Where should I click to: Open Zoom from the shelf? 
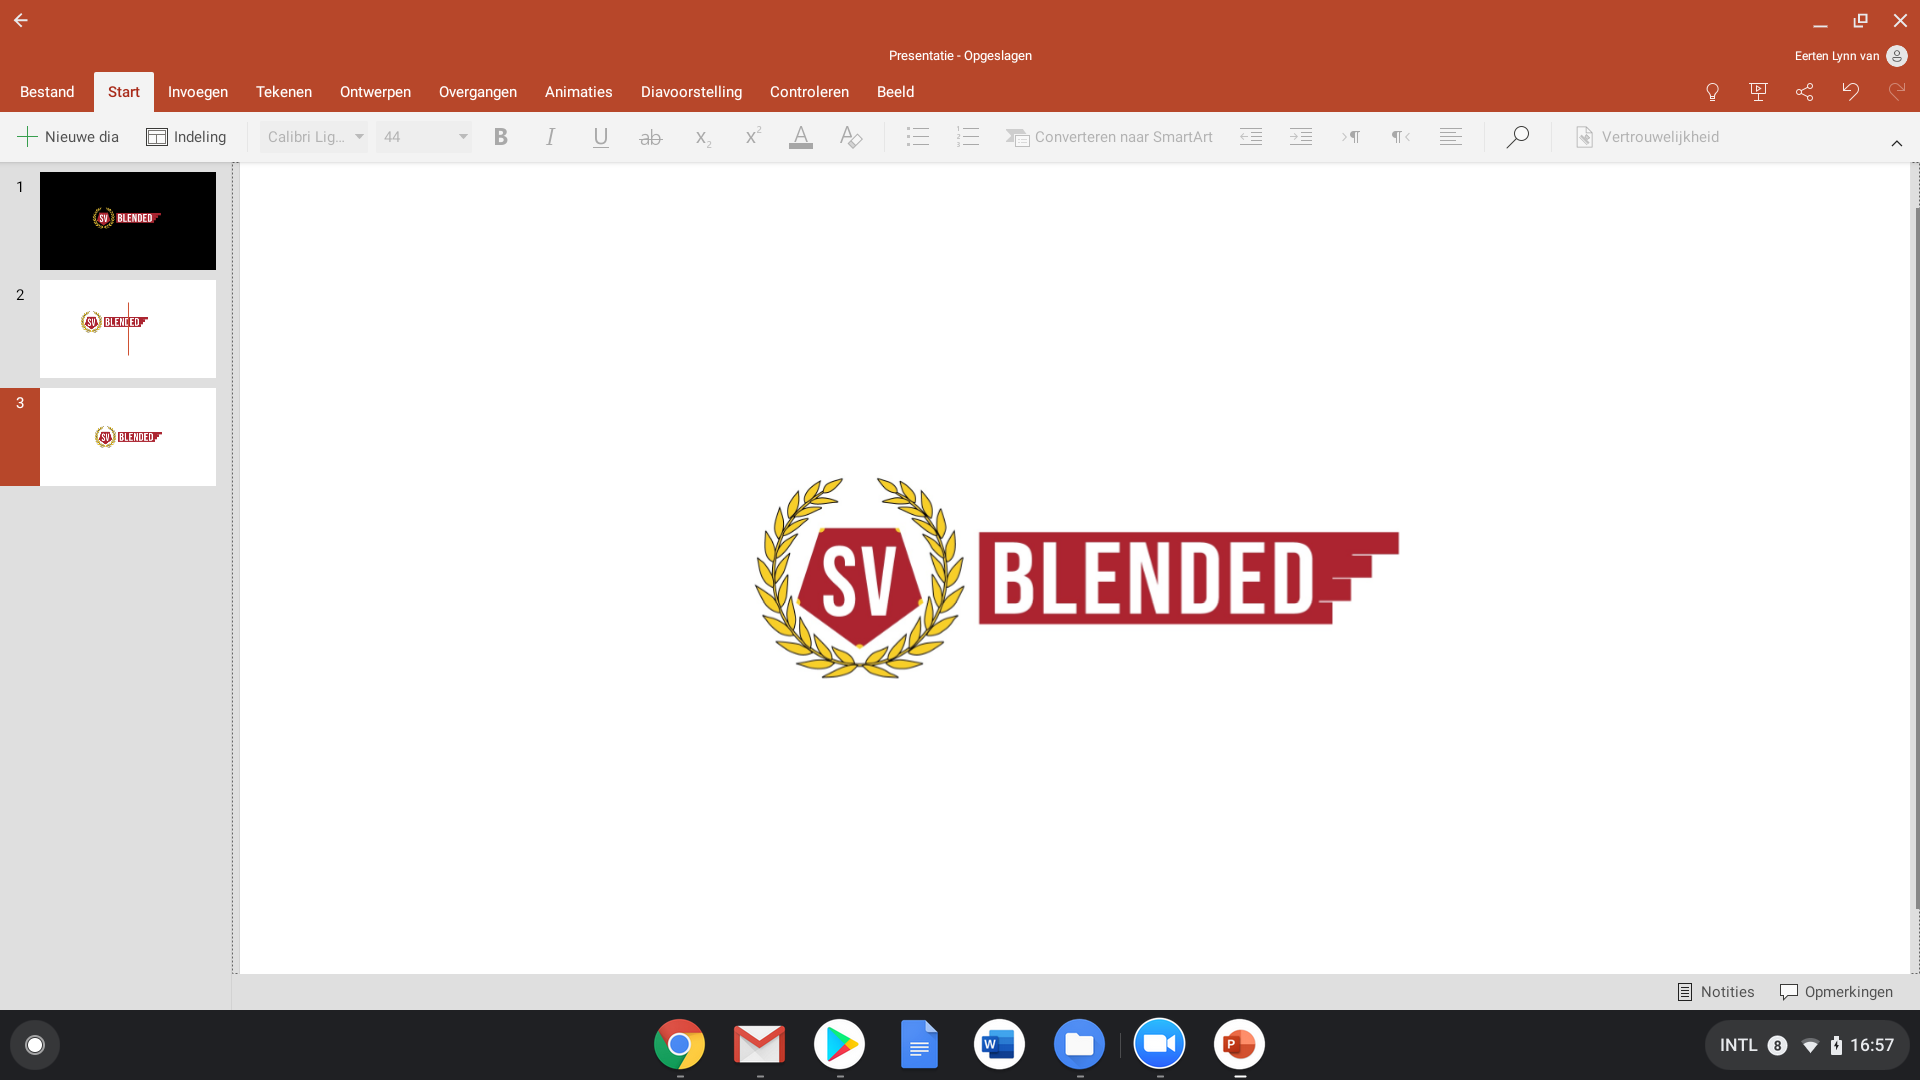coord(1159,1045)
